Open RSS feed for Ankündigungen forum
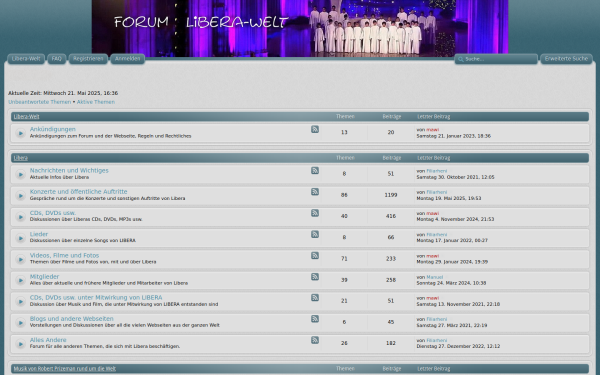This screenshot has width=600, height=375. 315,129
